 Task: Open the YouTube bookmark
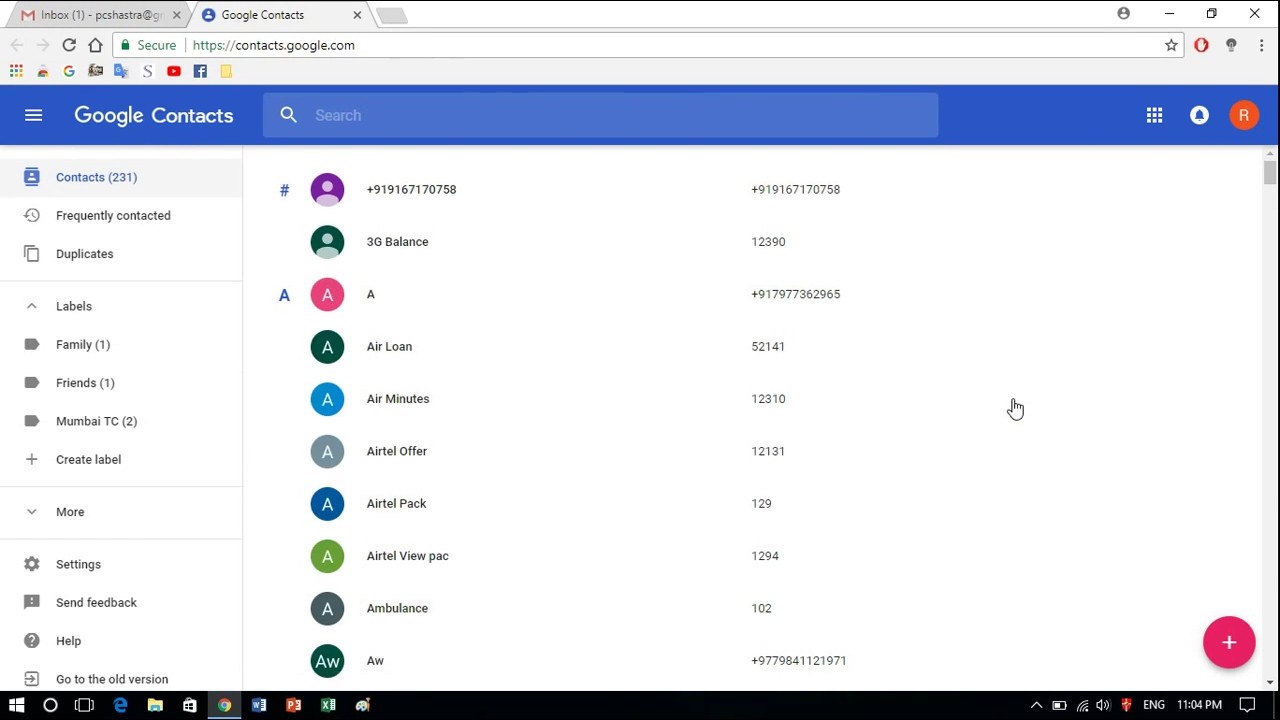pyautogui.click(x=174, y=71)
